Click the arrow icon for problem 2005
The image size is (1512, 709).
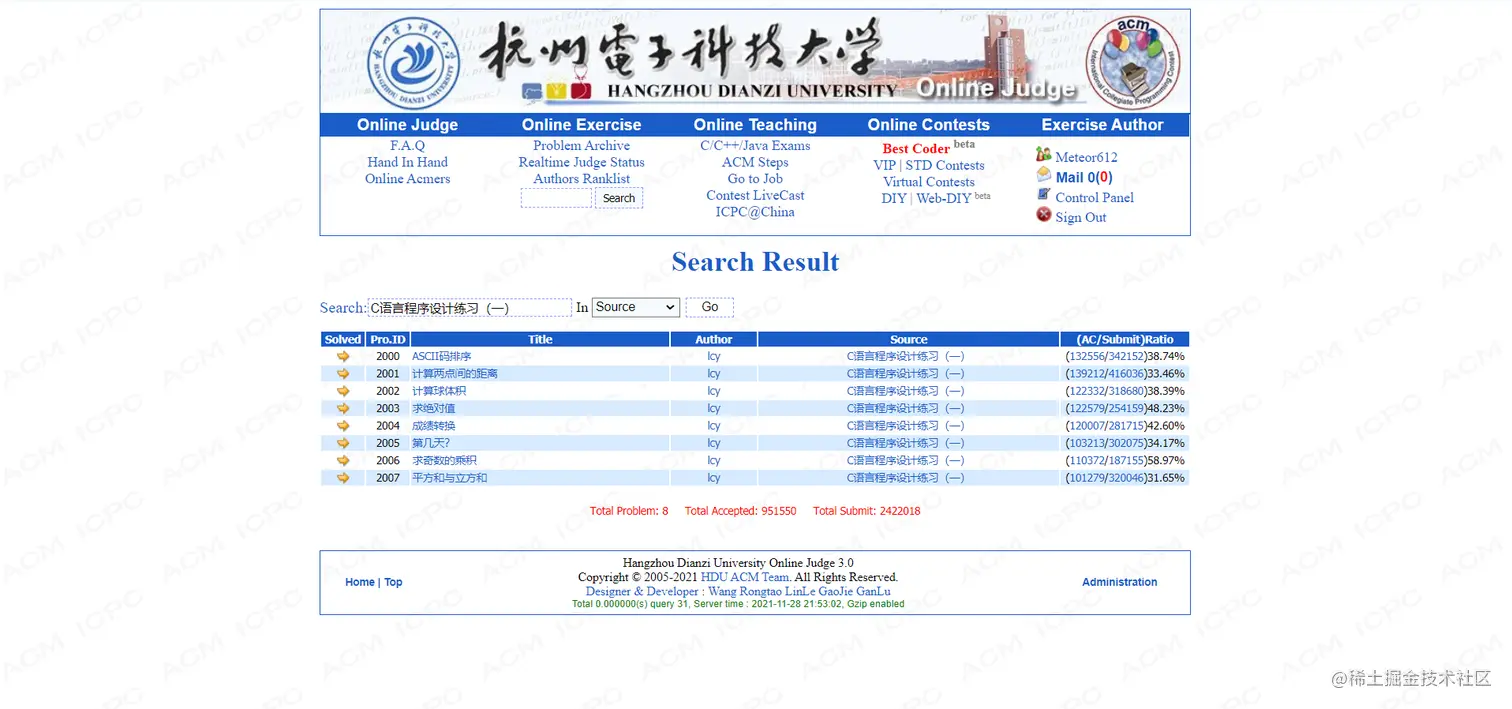click(343, 443)
